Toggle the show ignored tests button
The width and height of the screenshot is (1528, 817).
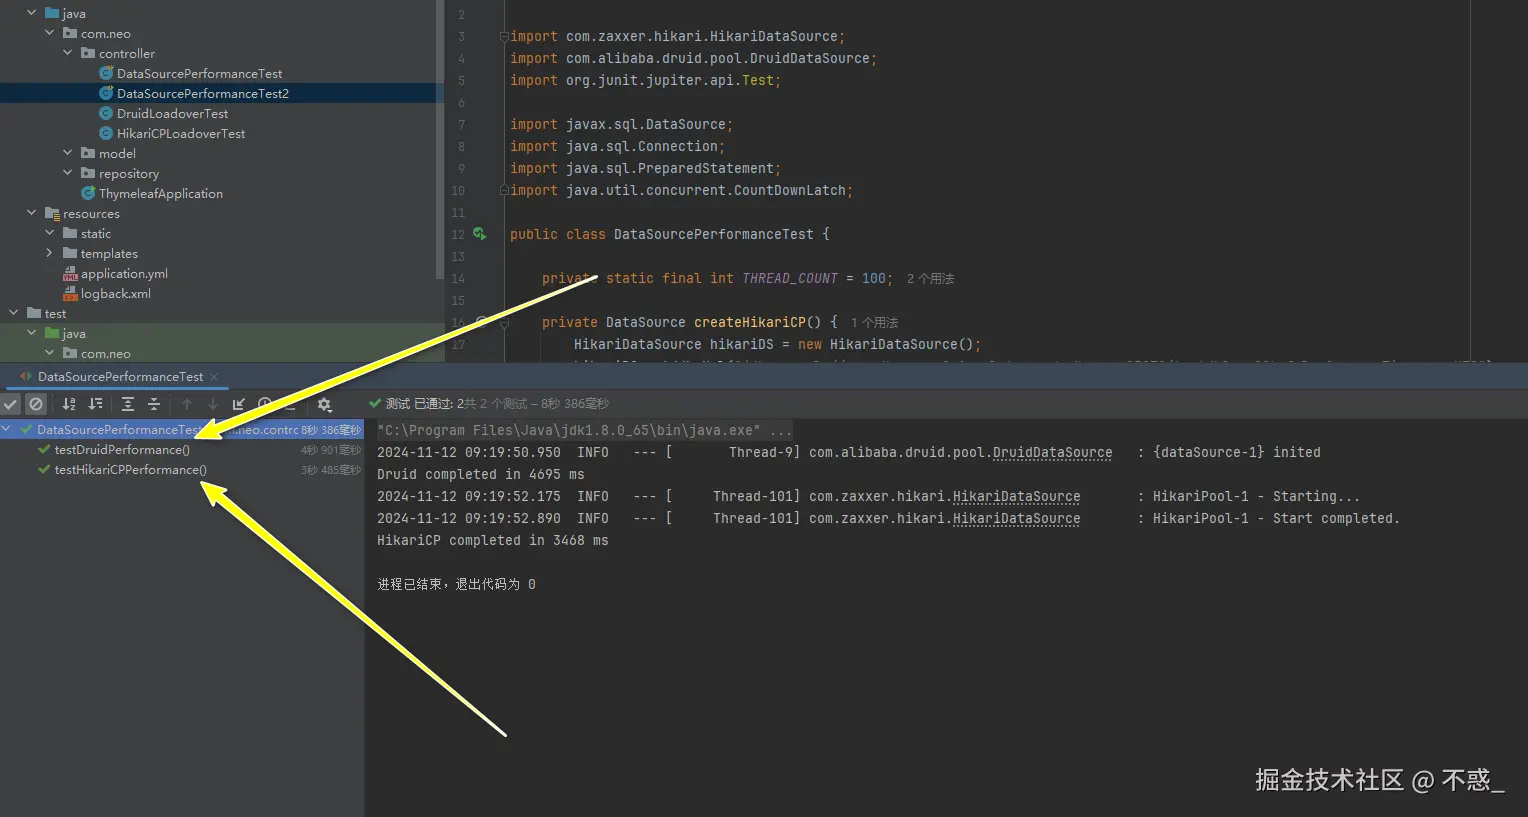[36, 404]
